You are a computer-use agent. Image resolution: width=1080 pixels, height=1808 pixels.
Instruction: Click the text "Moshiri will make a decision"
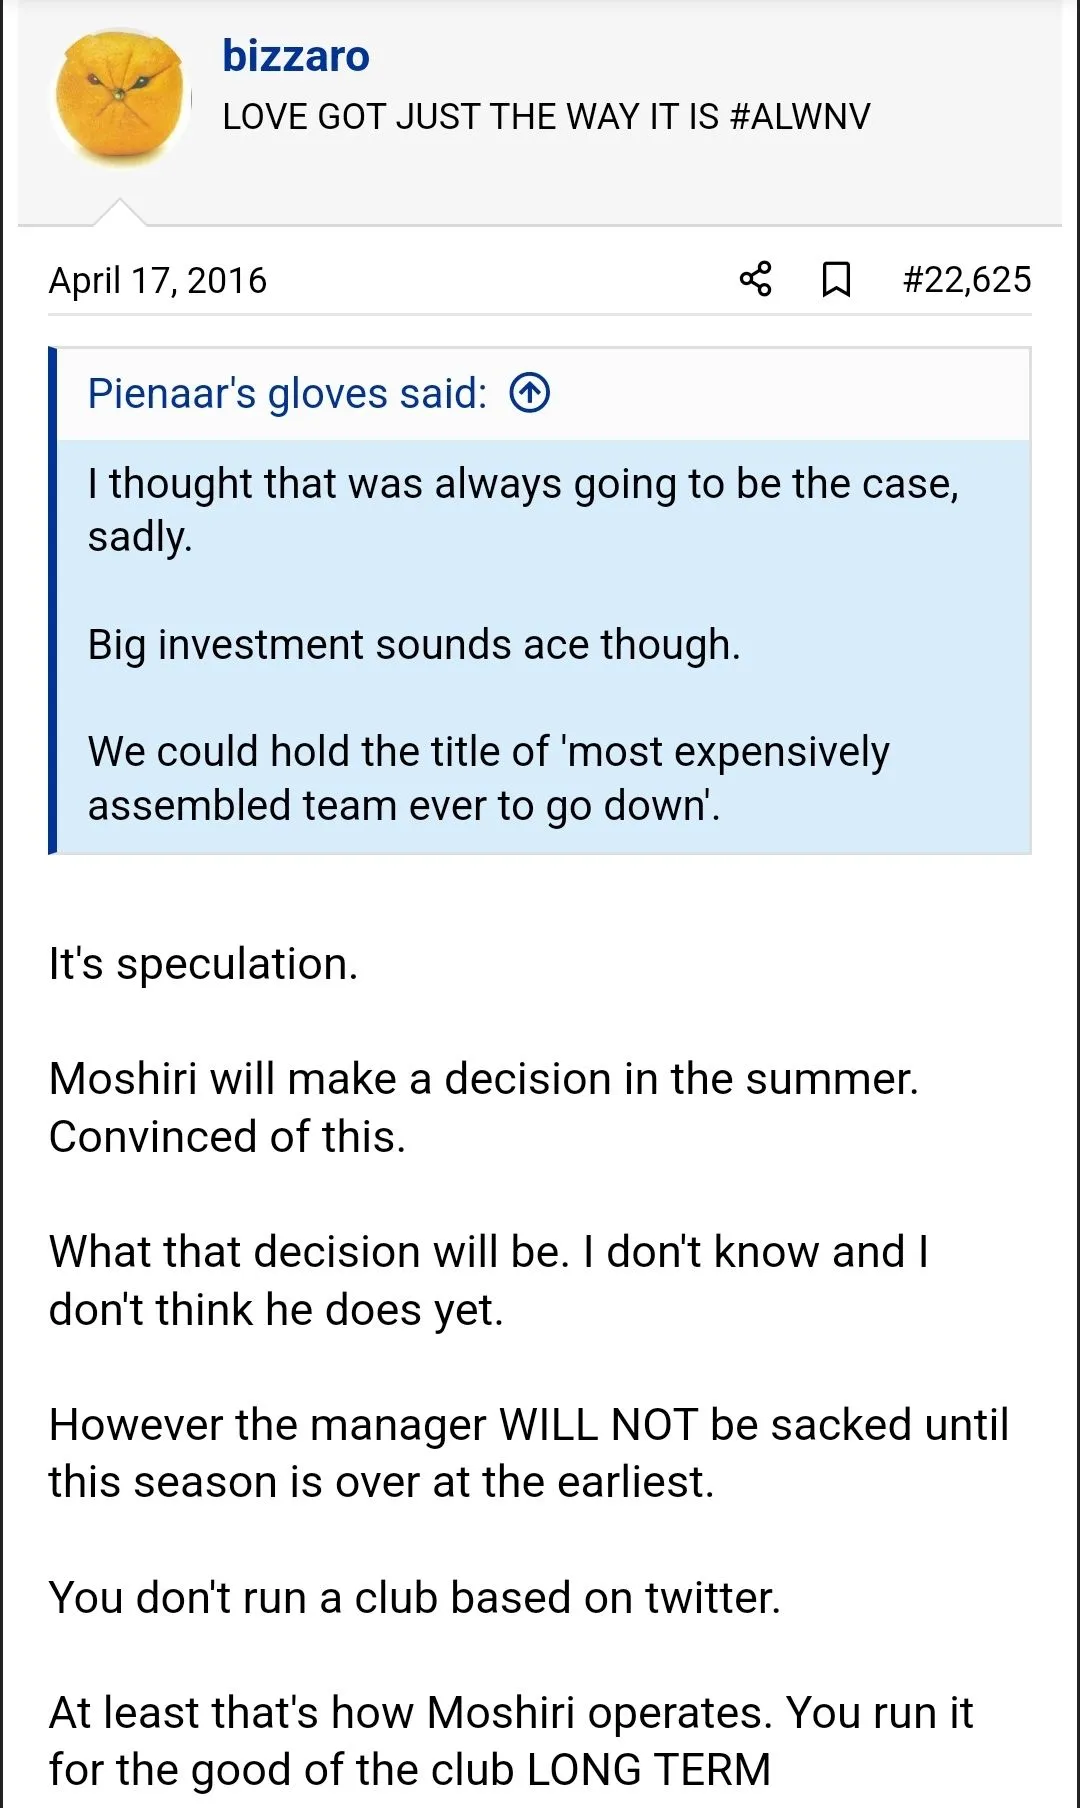(483, 1080)
